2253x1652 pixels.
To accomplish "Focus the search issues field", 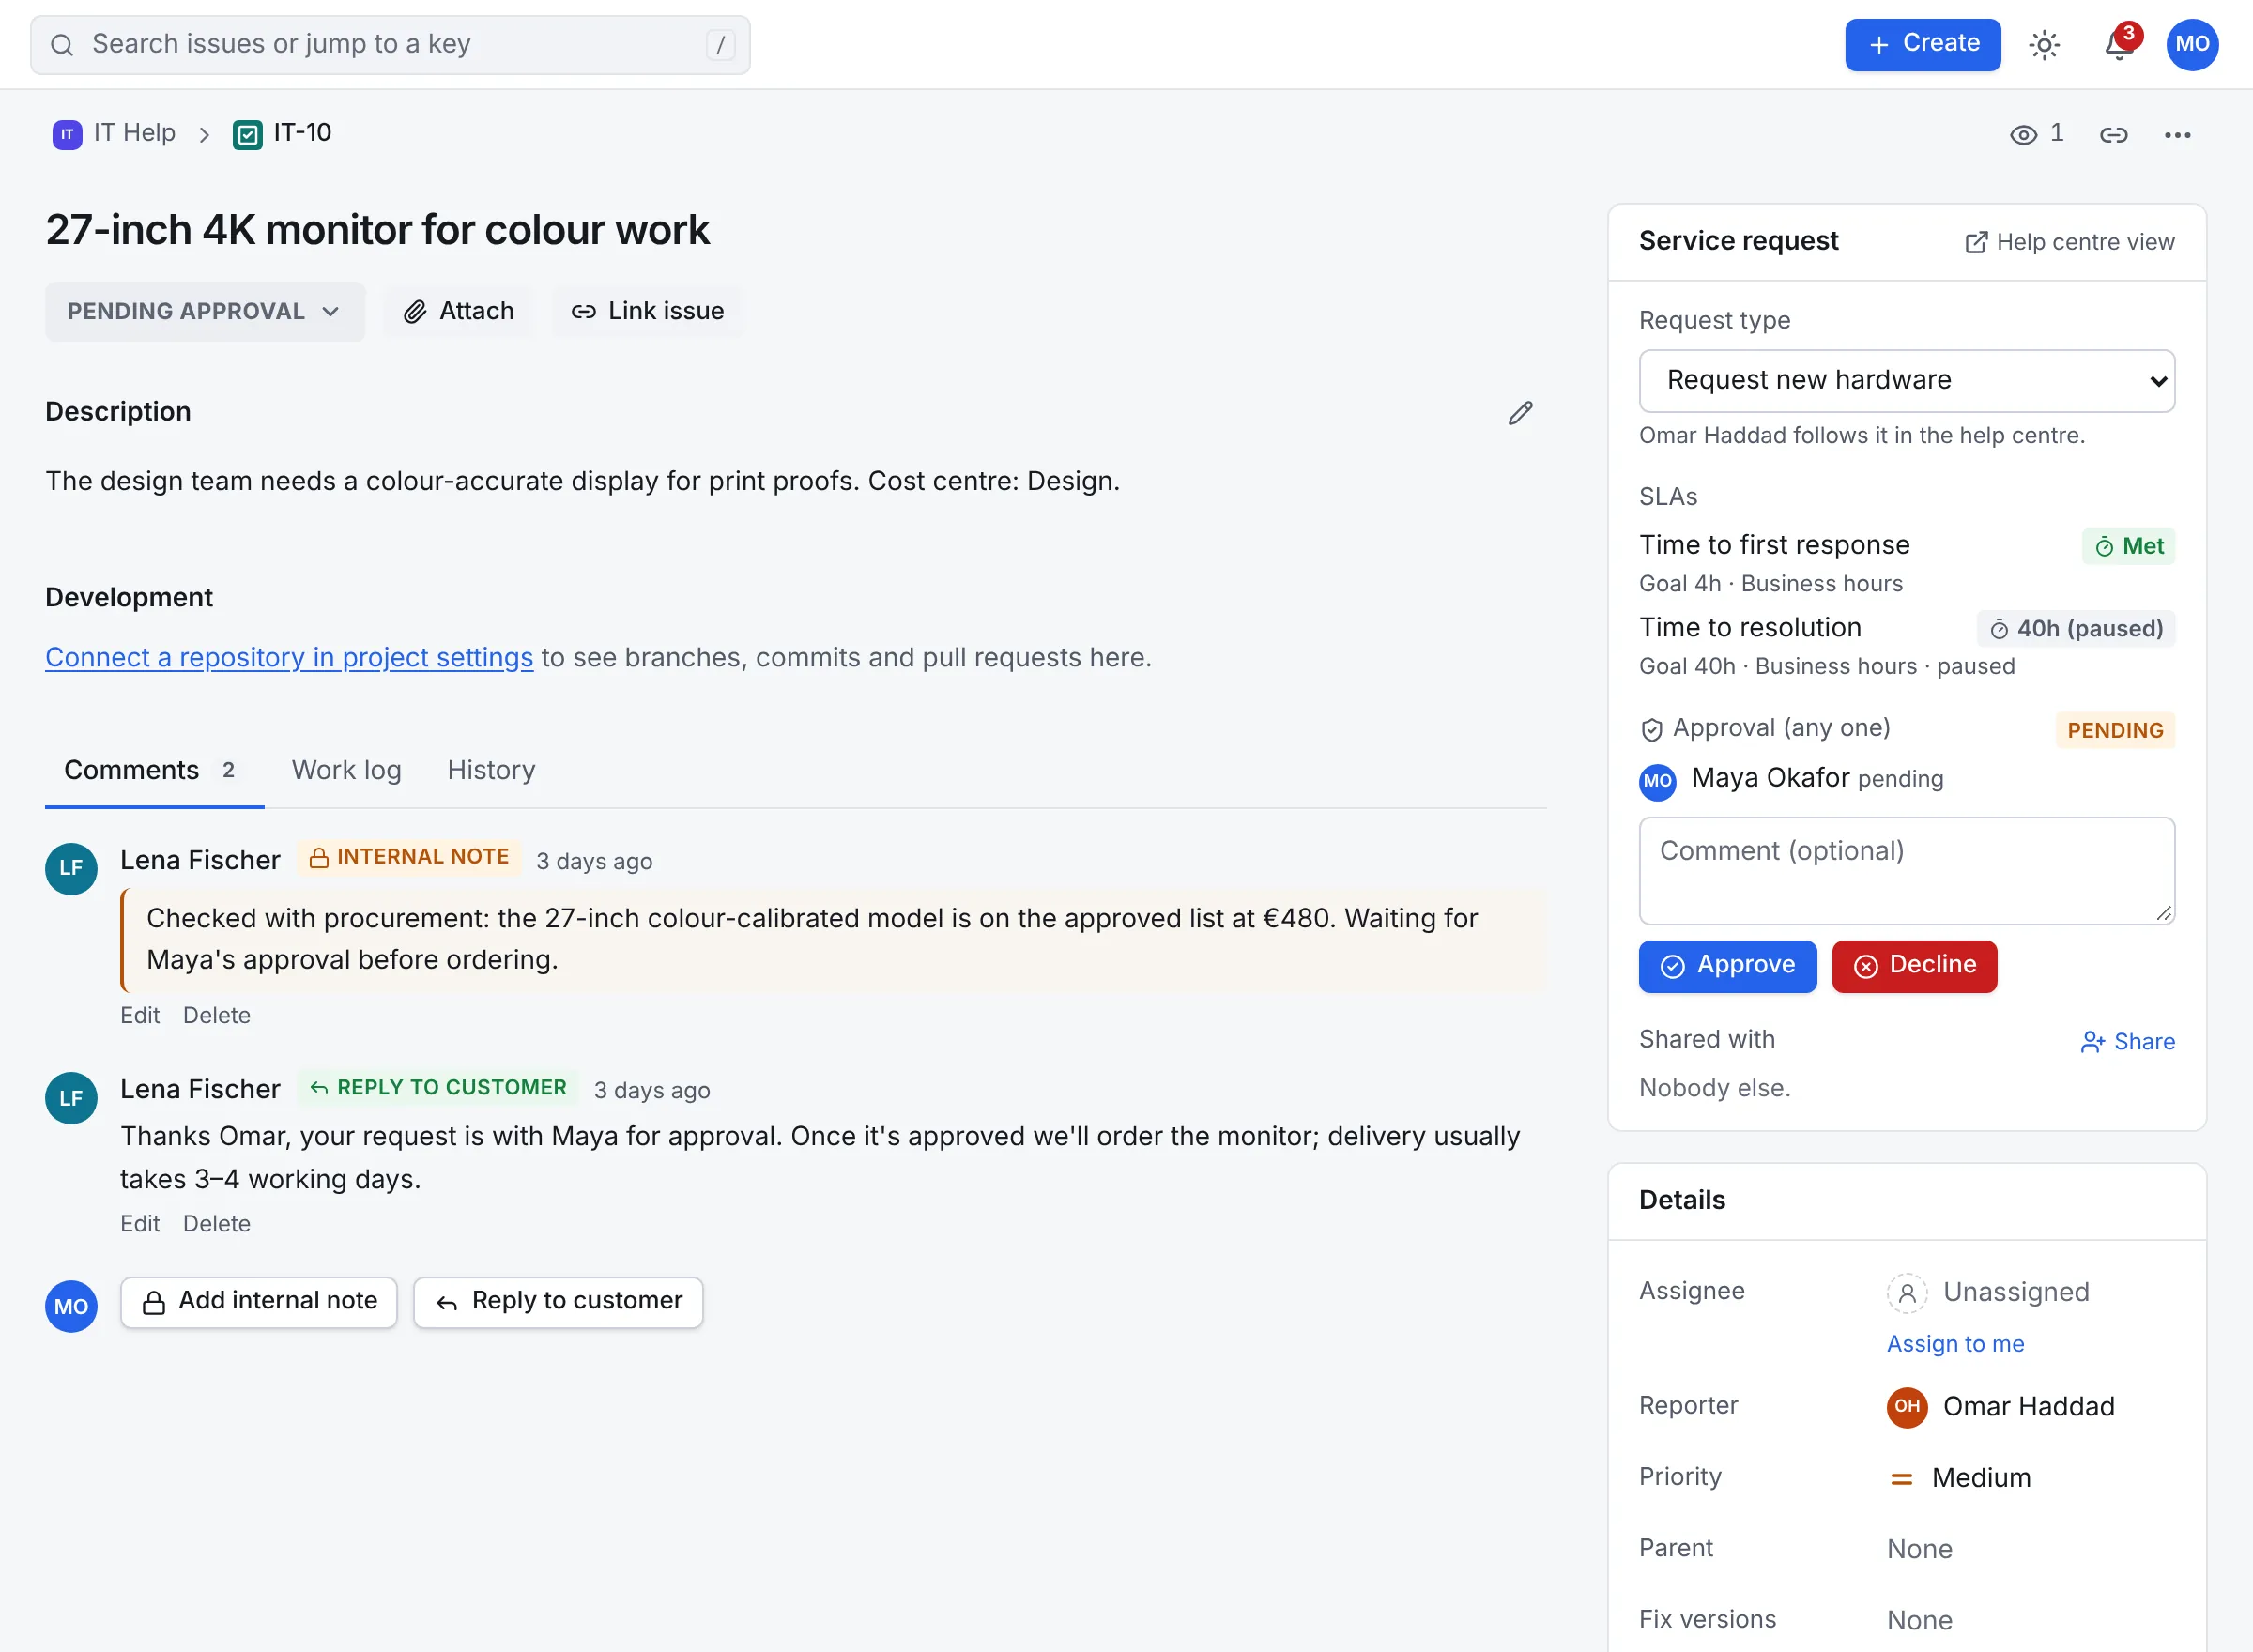I will [x=390, y=45].
